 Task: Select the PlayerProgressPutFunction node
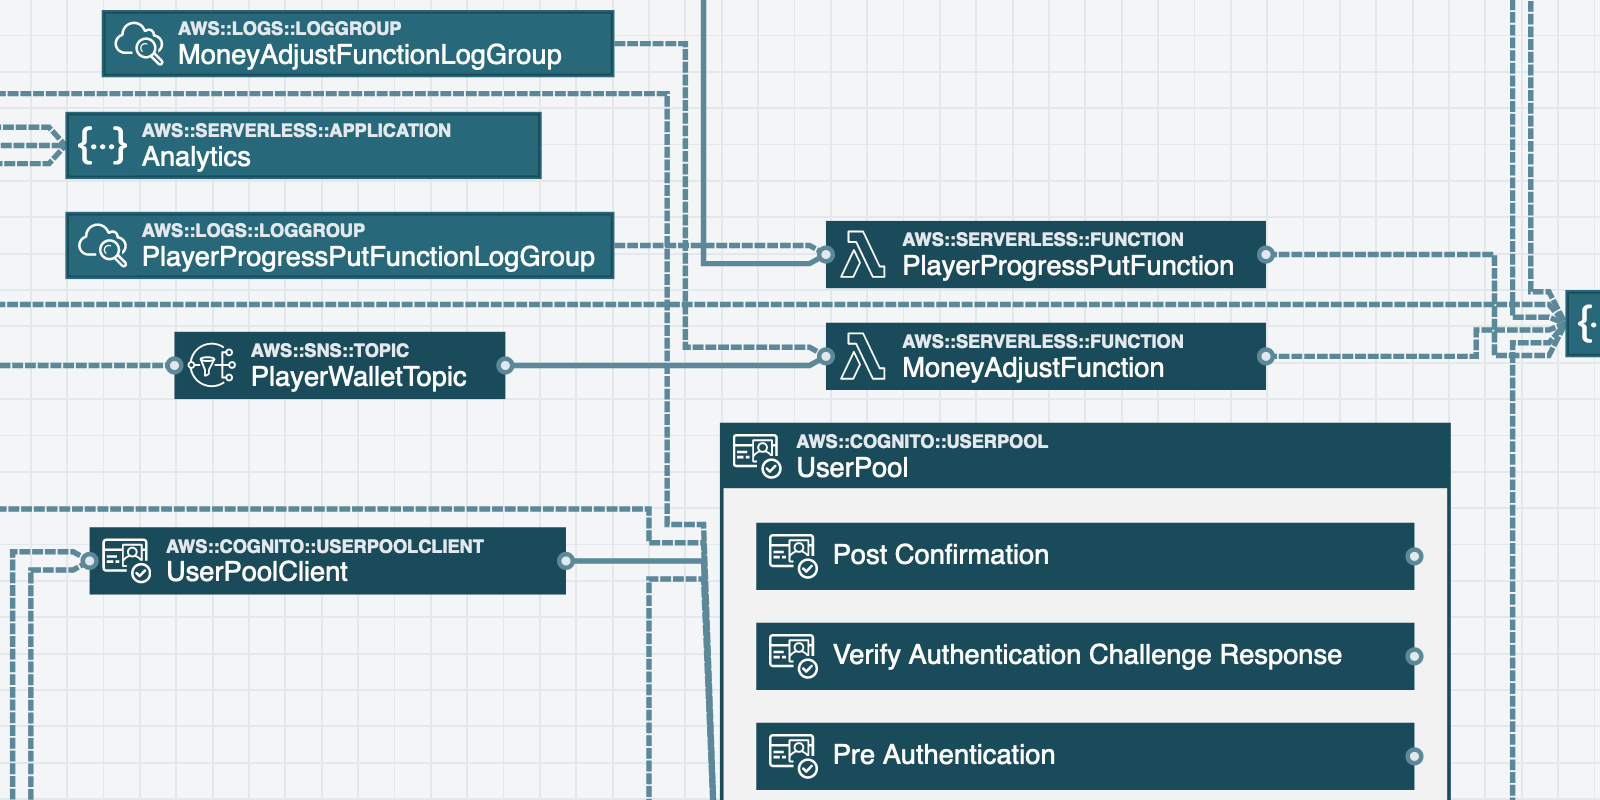1046,255
